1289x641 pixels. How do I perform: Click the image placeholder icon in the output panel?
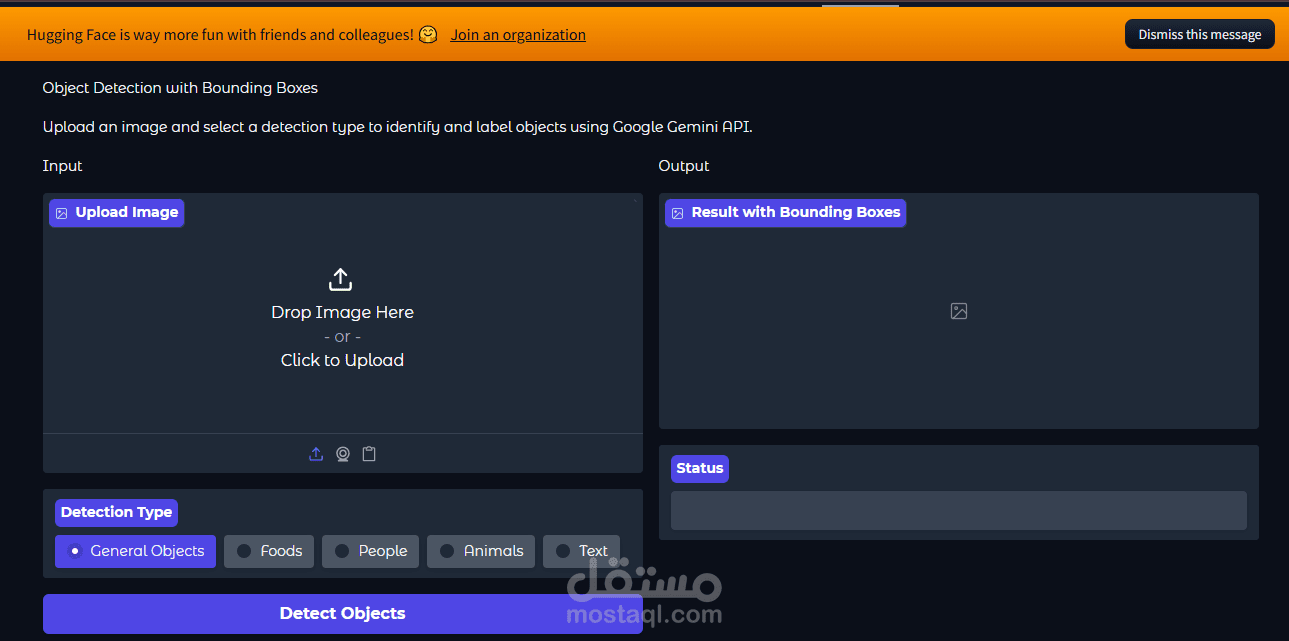tap(958, 311)
